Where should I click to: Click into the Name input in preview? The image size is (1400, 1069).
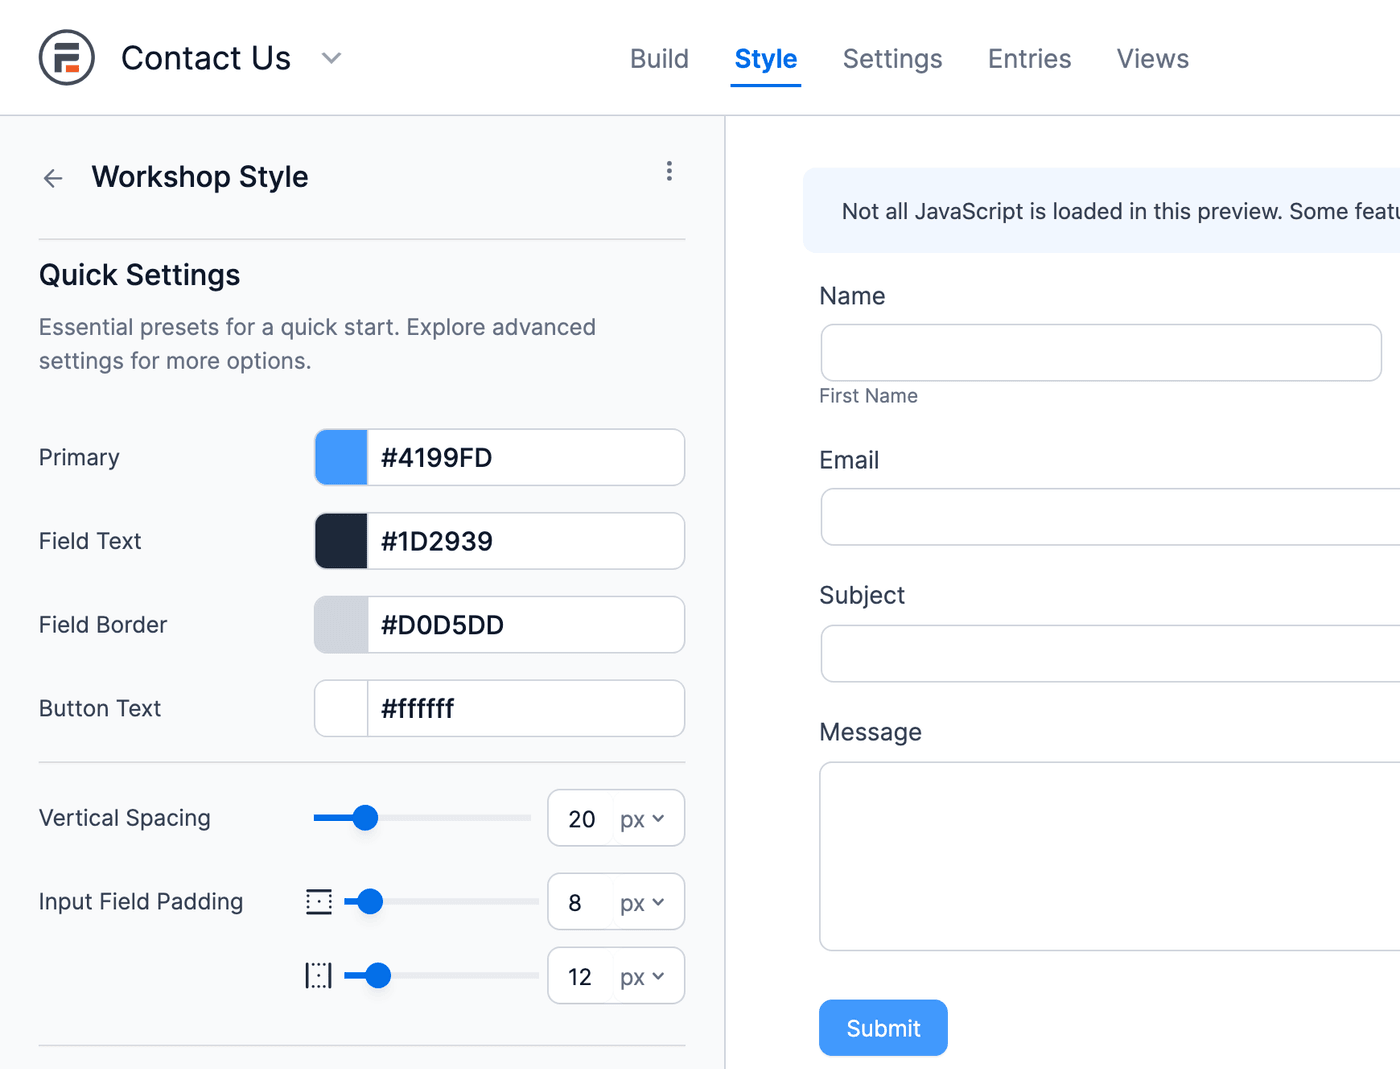(x=1101, y=353)
